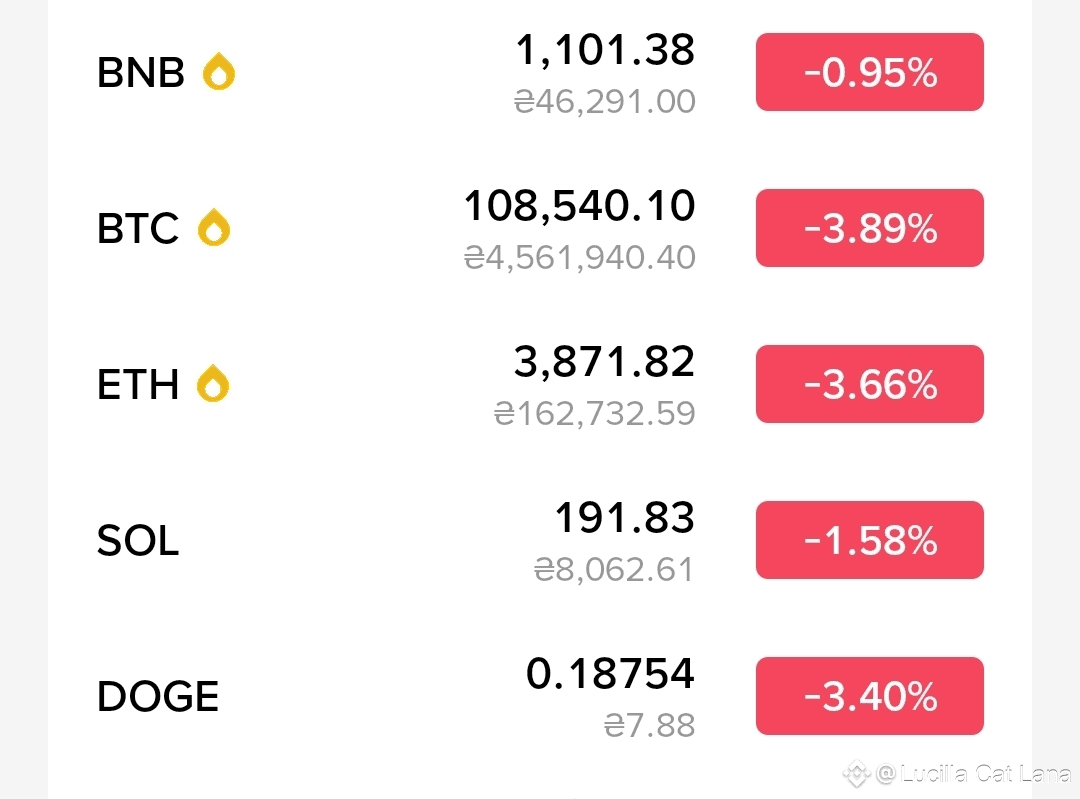The height and width of the screenshot is (799, 1080).
Task: Open the DOGE trading pair
Action: tap(158, 696)
